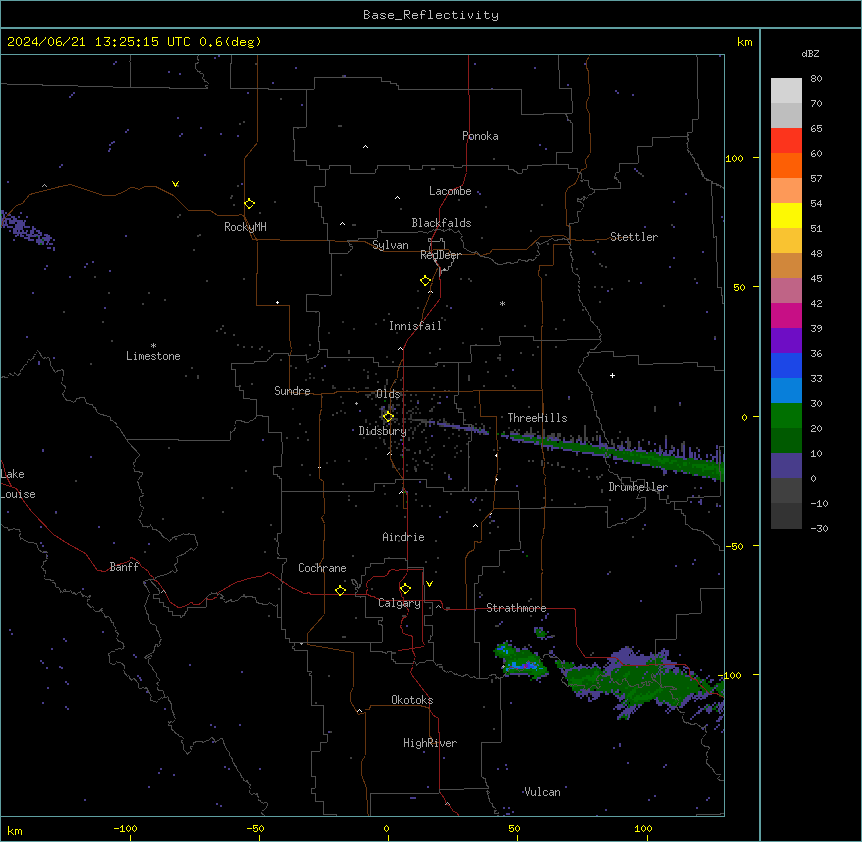862x842 pixels.
Task: Click the -50 tick label on right axis
Action: 734,546
